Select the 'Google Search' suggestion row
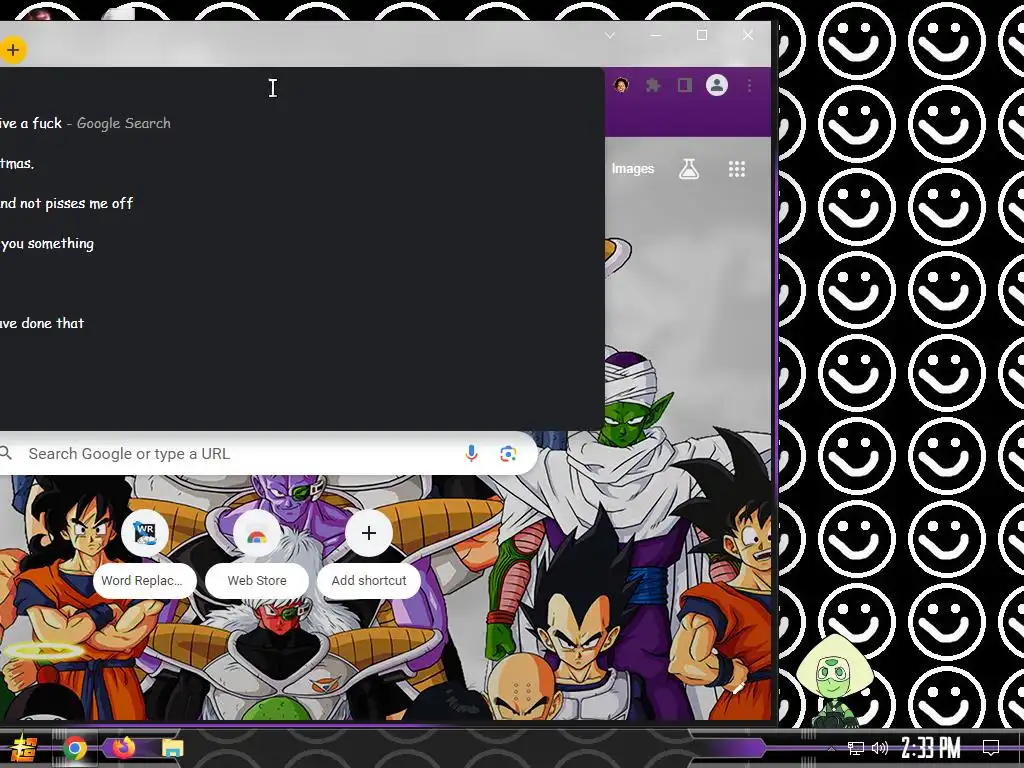Image resolution: width=1024 pixels, height=768 pixels. 302,123
